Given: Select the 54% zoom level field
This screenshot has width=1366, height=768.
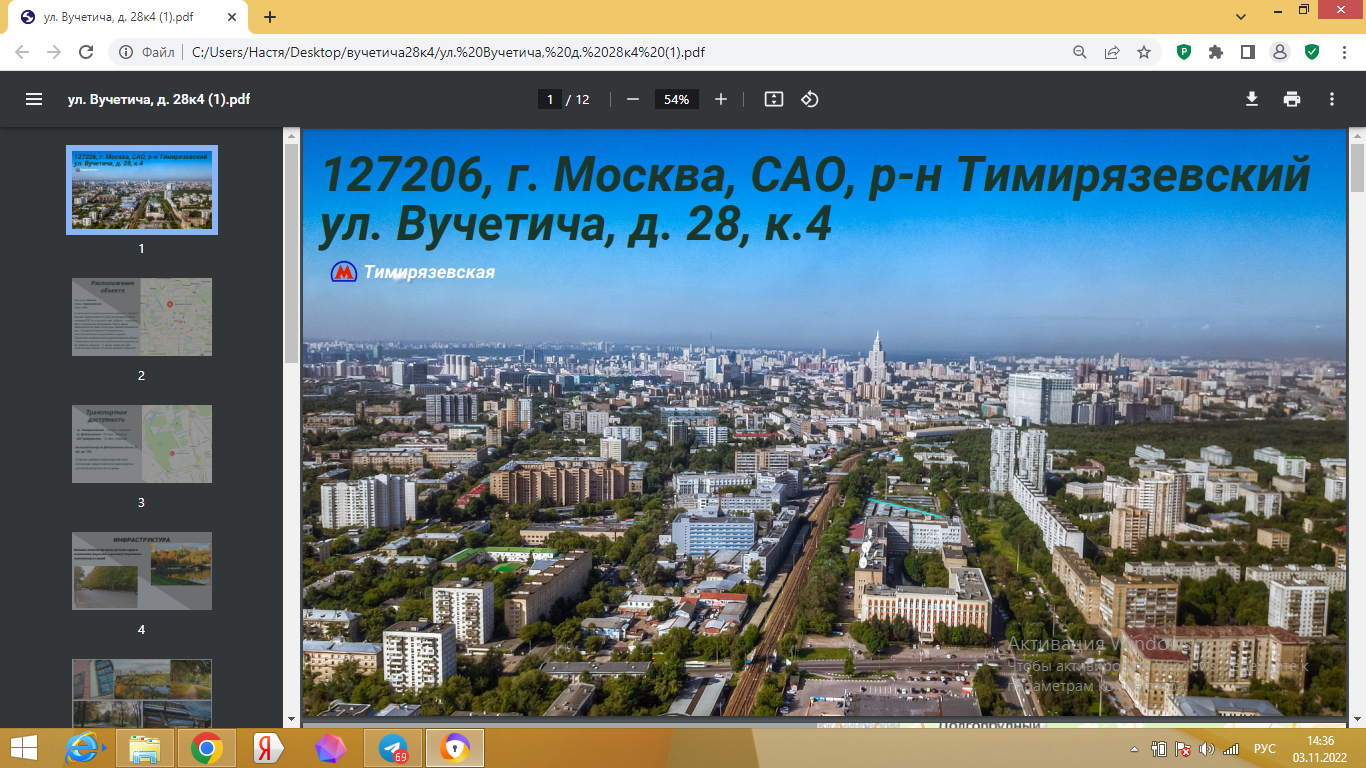Looking at the screenshot, I should tap(676, 99).
